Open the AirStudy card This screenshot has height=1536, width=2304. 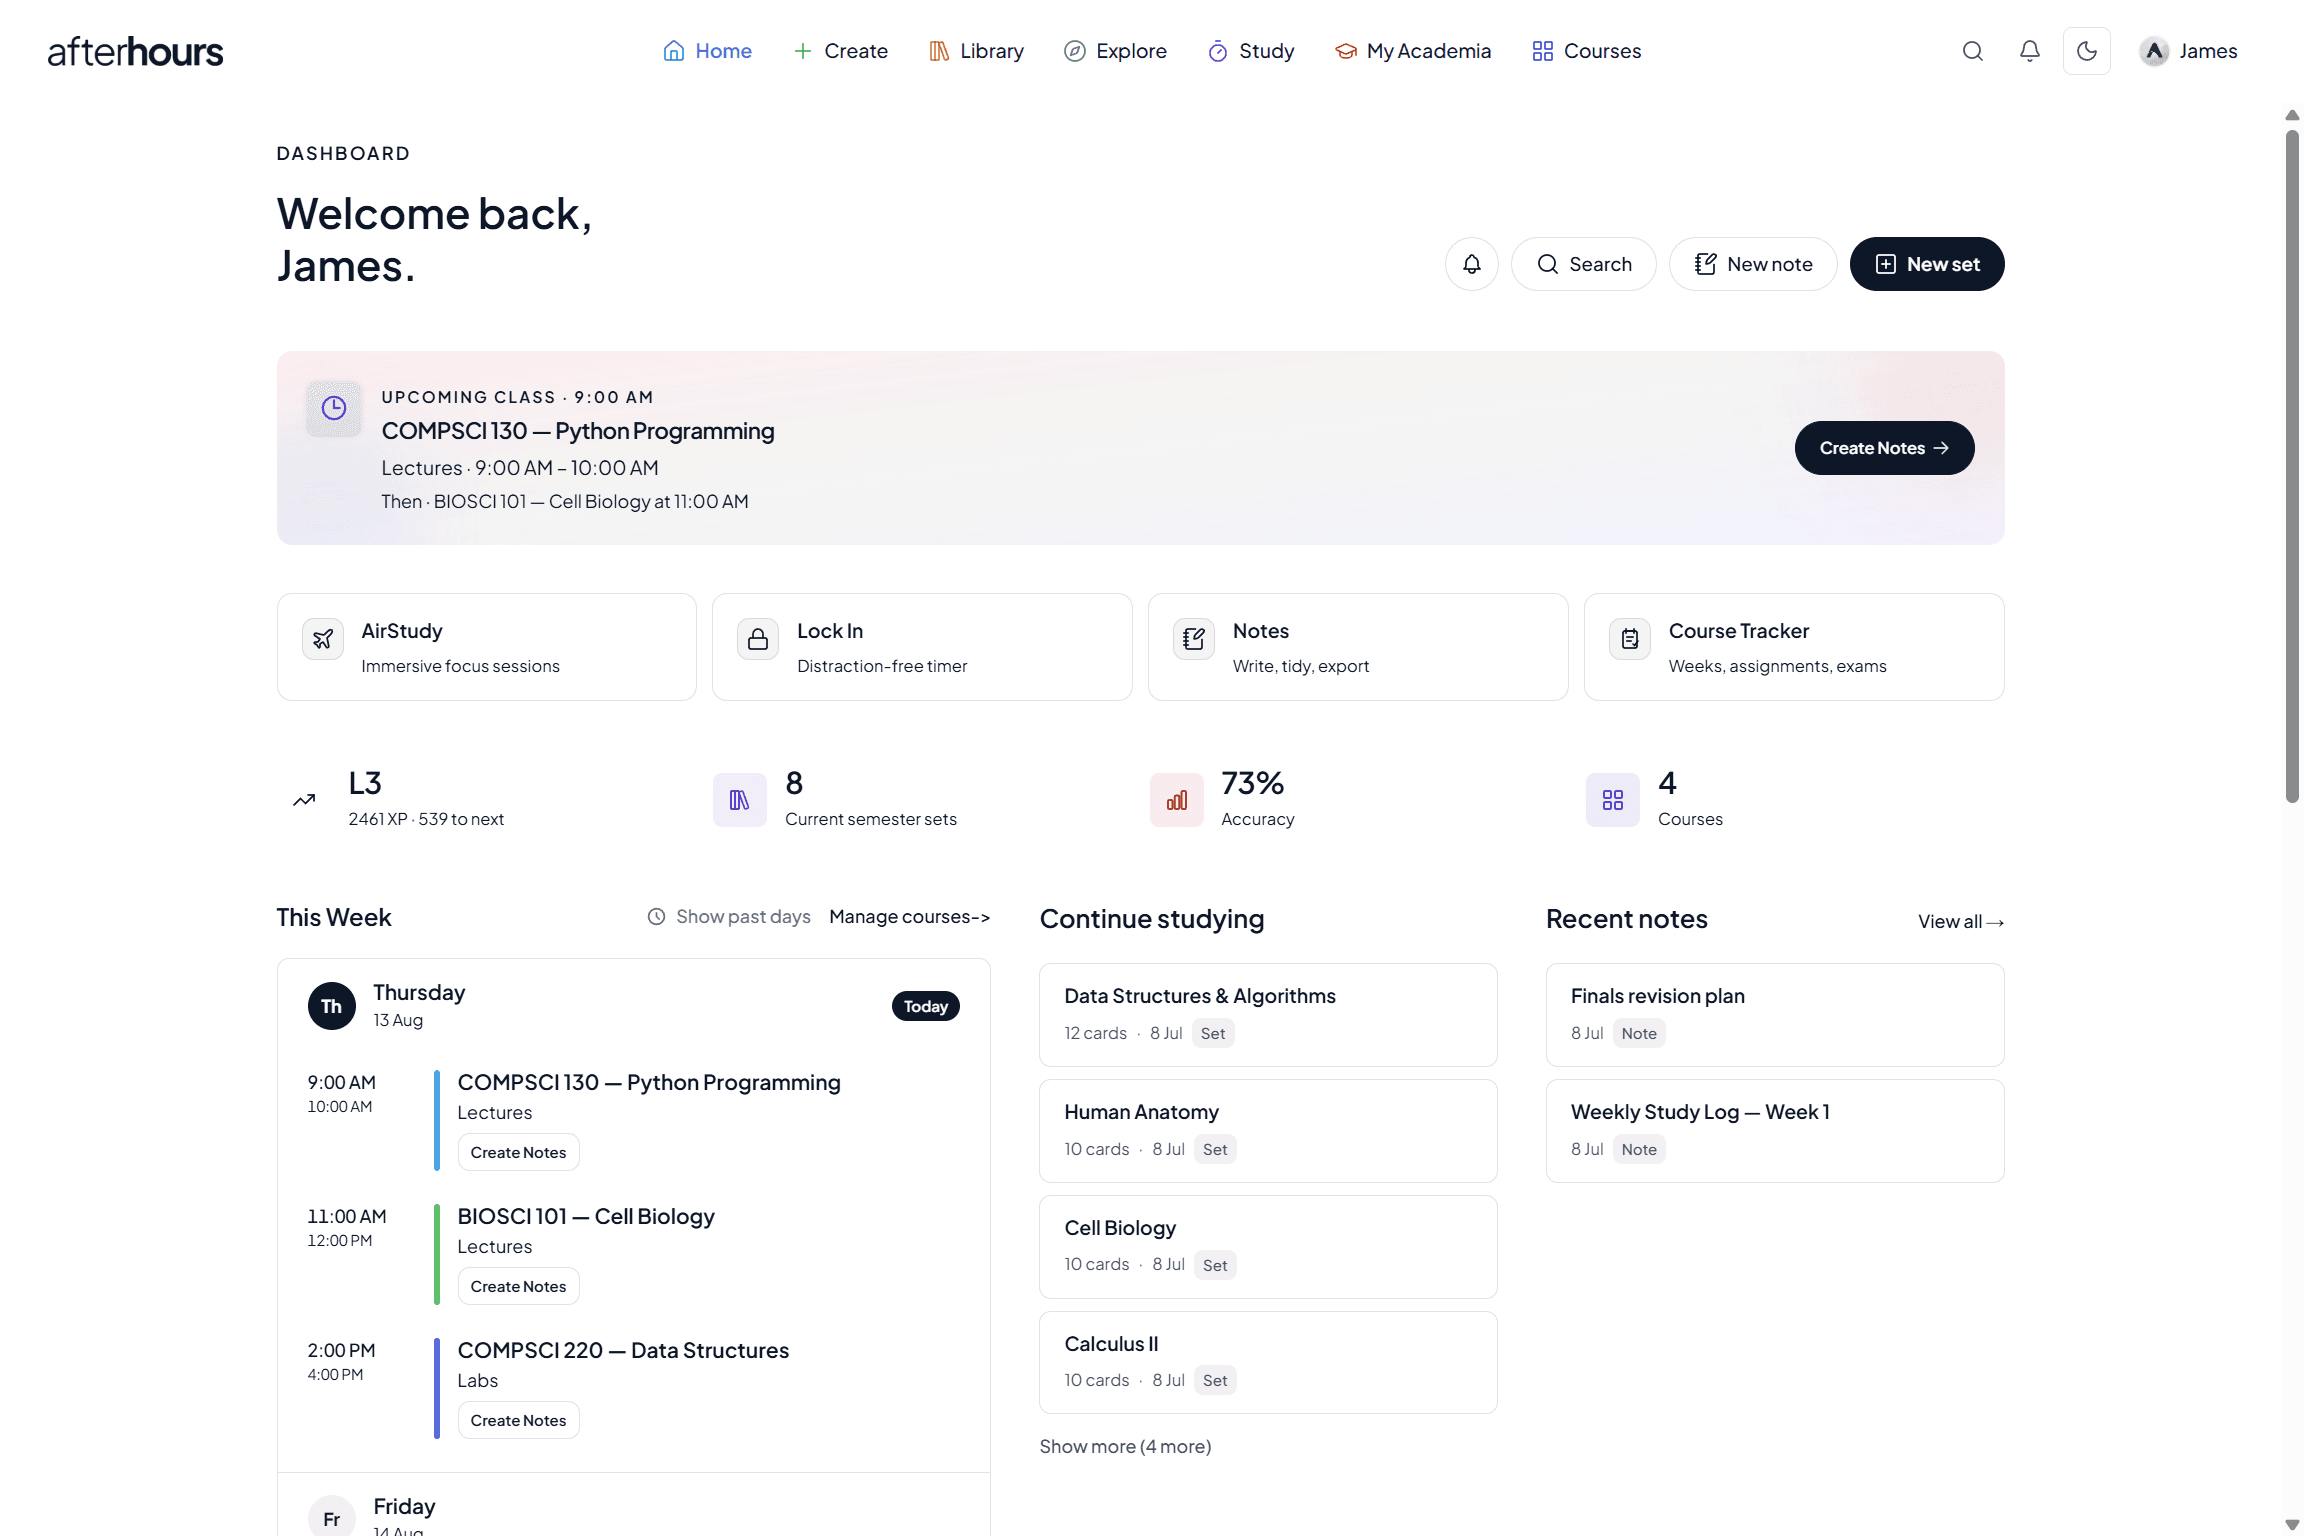(487, 647)
